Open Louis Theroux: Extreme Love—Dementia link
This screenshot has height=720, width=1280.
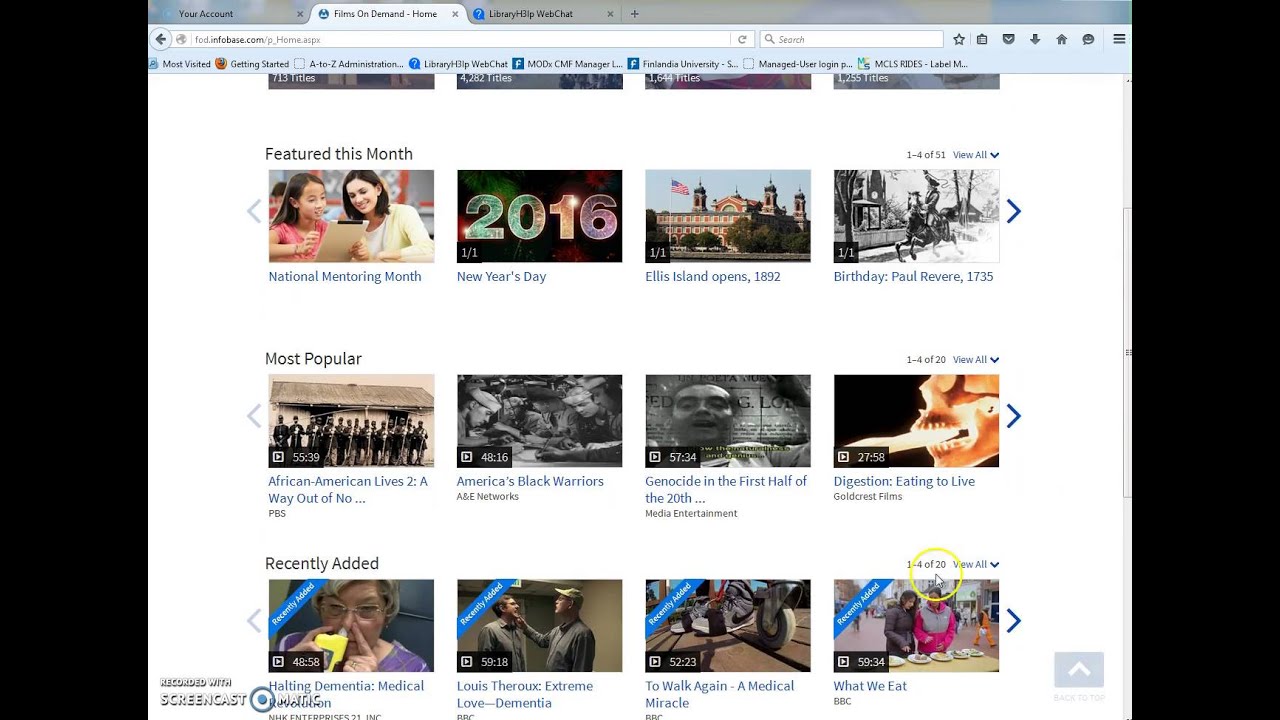(525, 695)
